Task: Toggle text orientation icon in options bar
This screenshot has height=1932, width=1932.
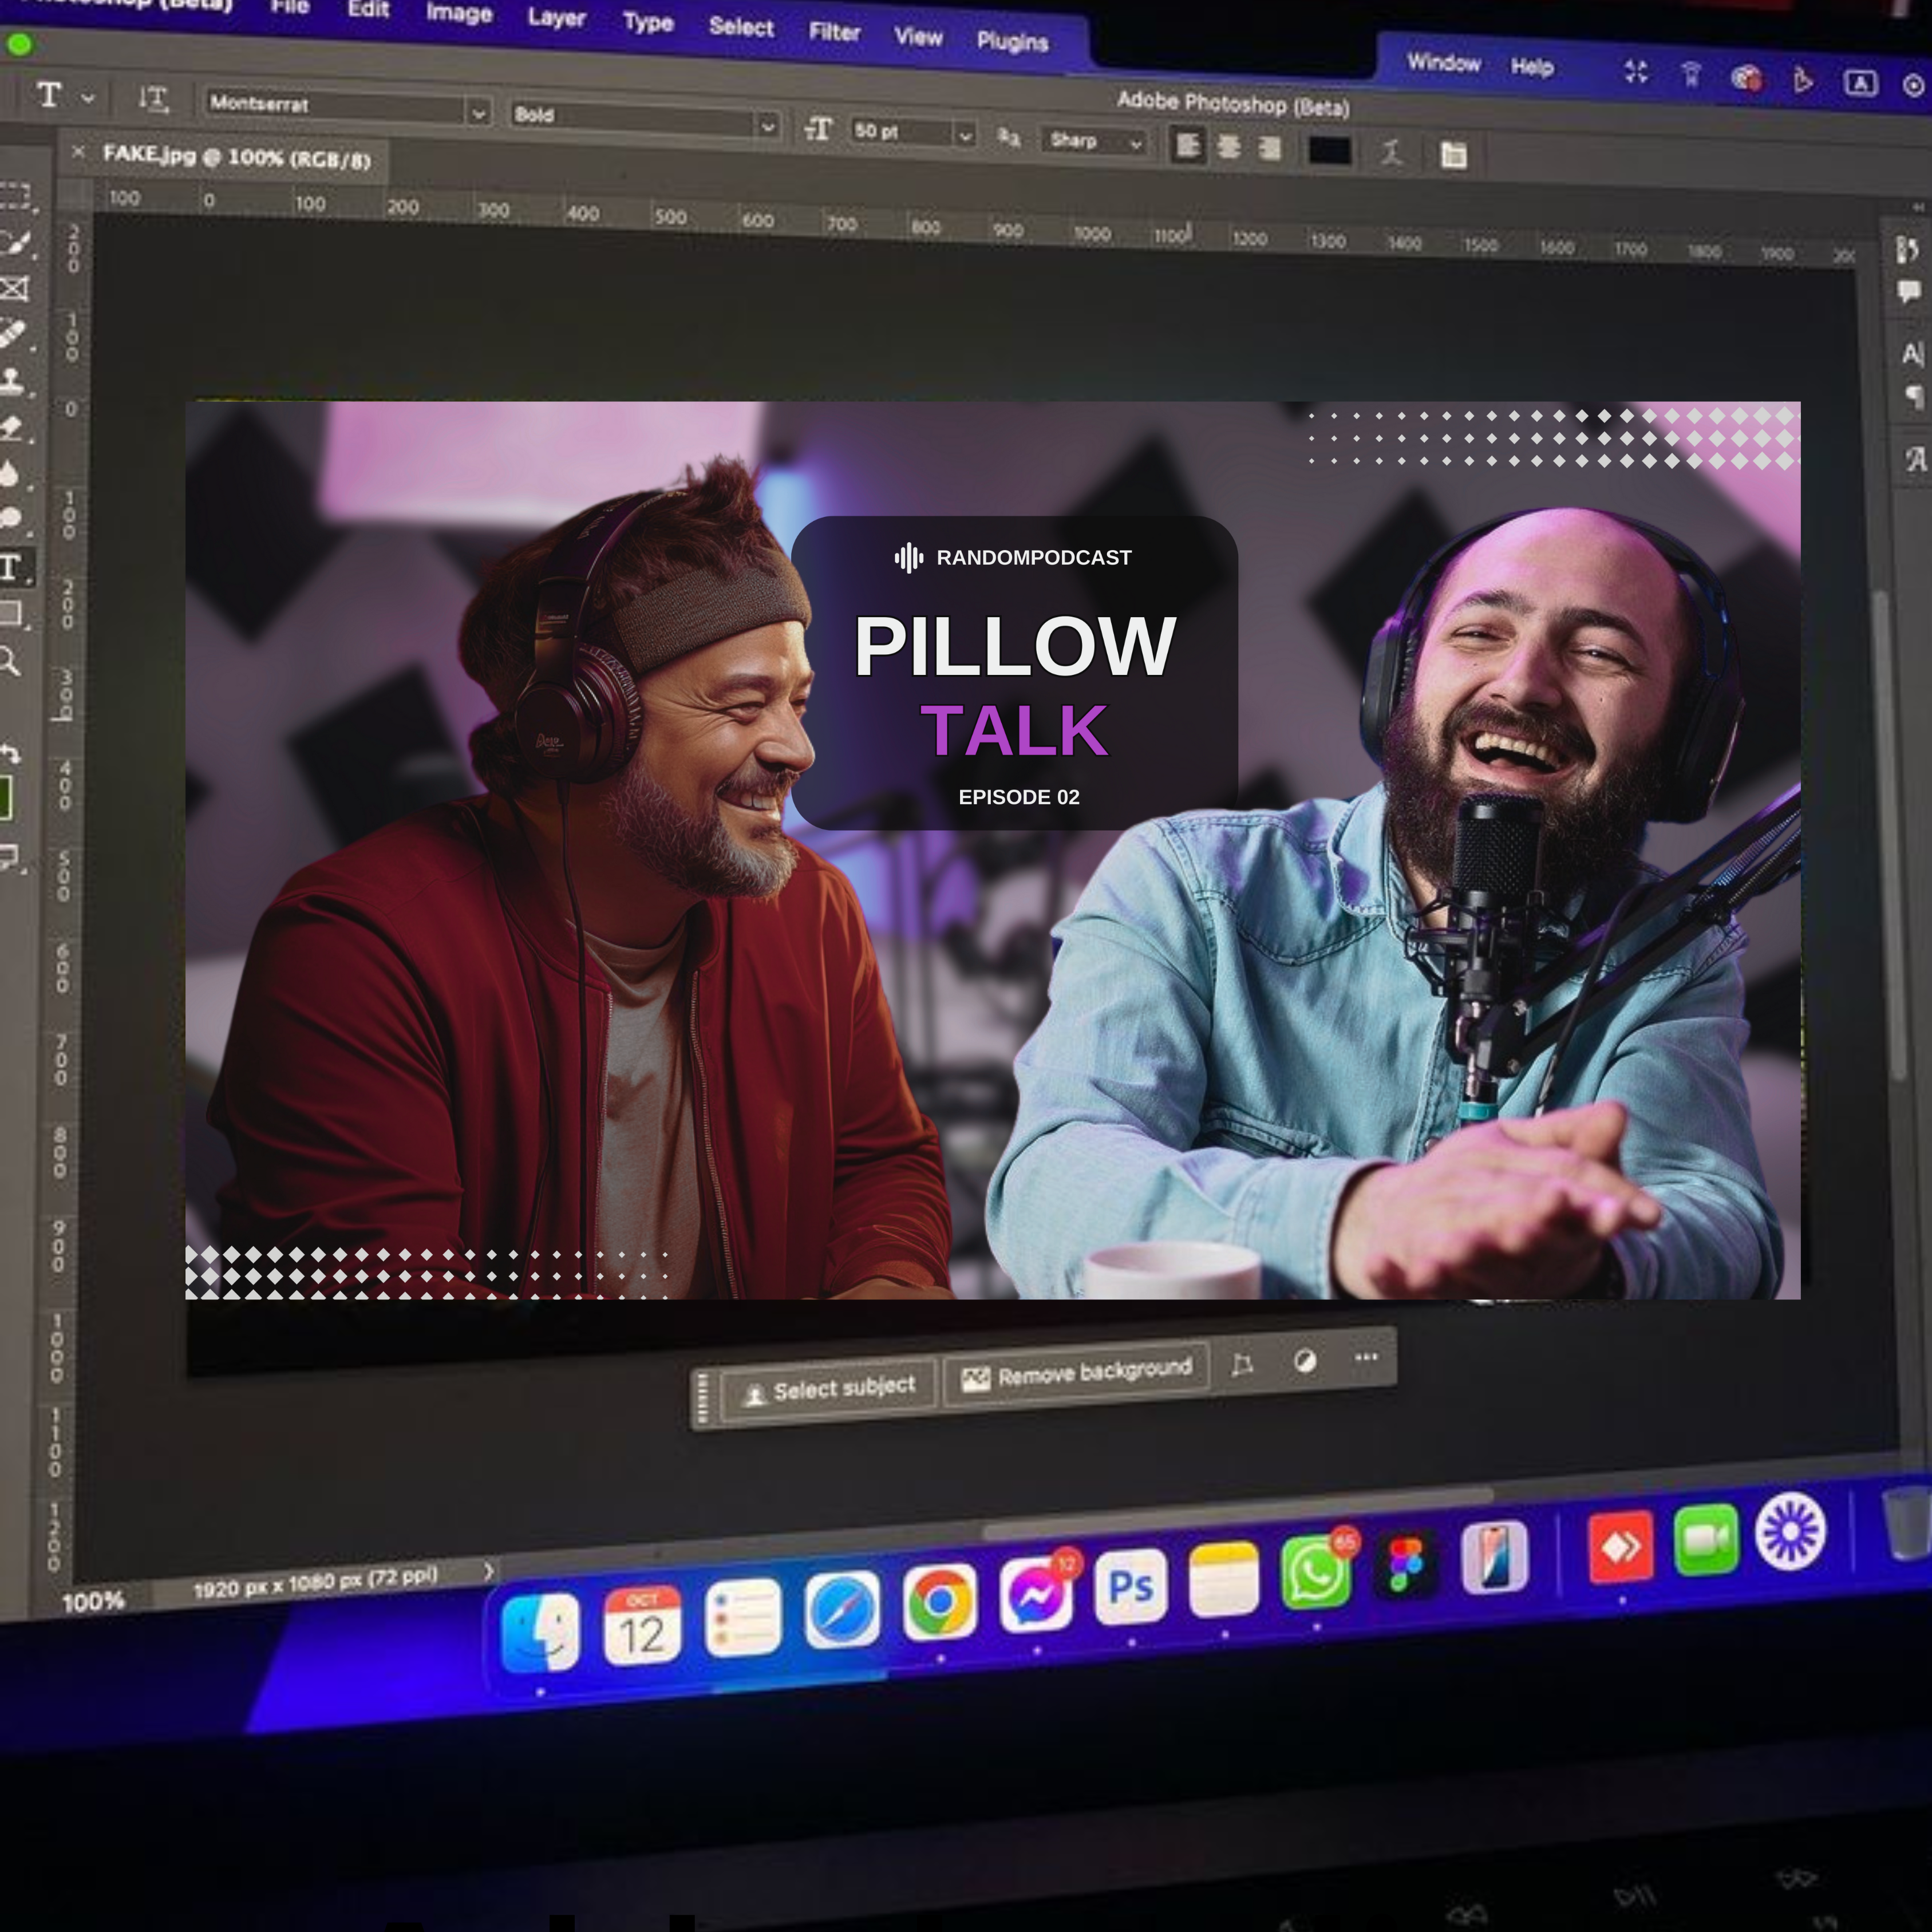Action: click(x=153, y=98)
